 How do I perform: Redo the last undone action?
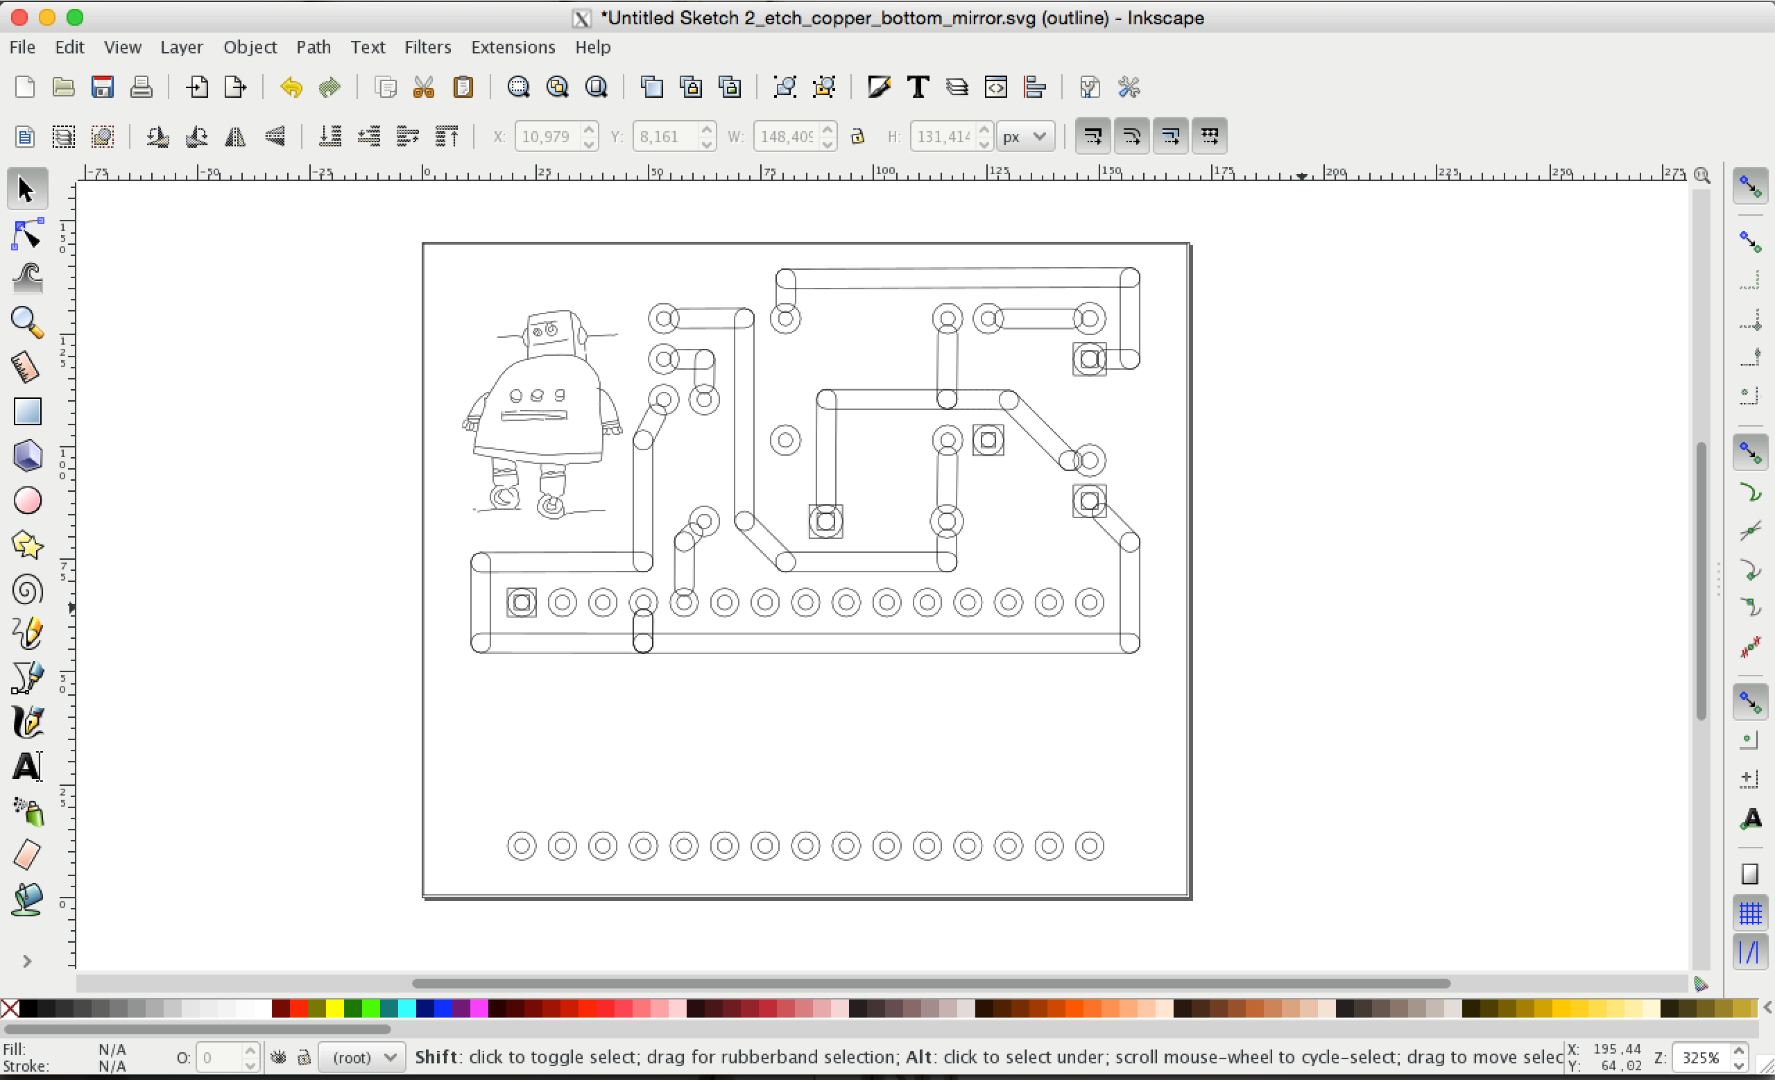pos(330,87)
